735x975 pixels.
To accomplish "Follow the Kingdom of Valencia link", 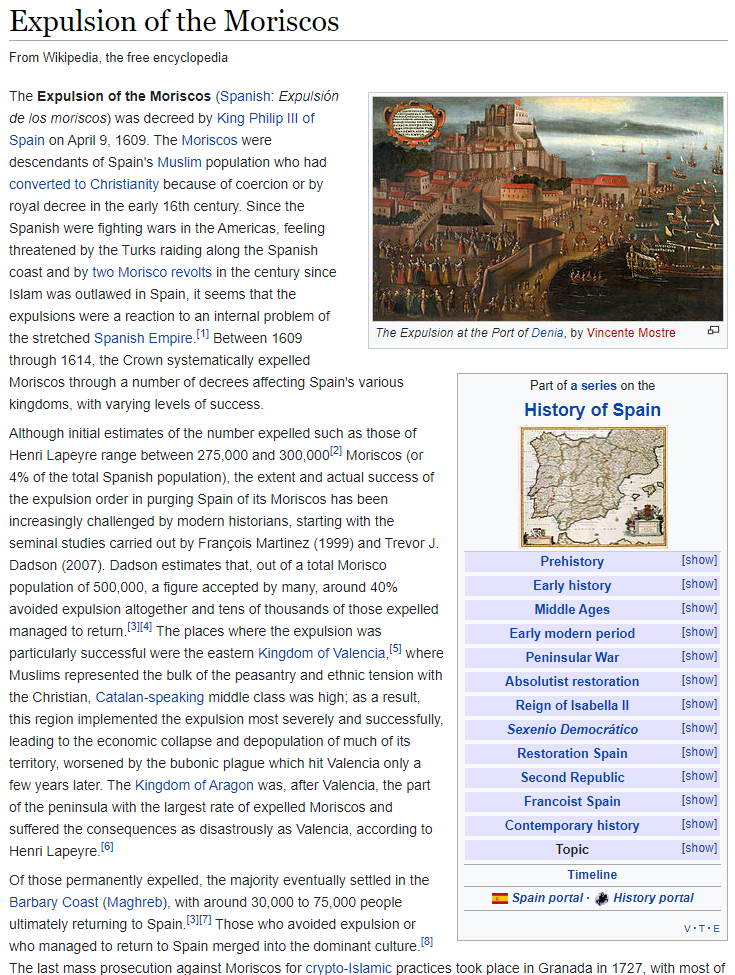I will [322, 654].
